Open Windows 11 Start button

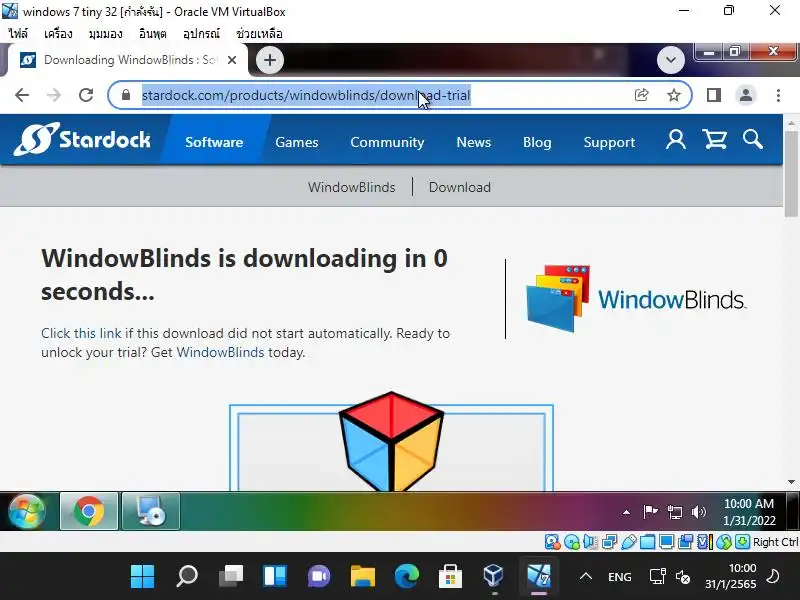[142, 577]
